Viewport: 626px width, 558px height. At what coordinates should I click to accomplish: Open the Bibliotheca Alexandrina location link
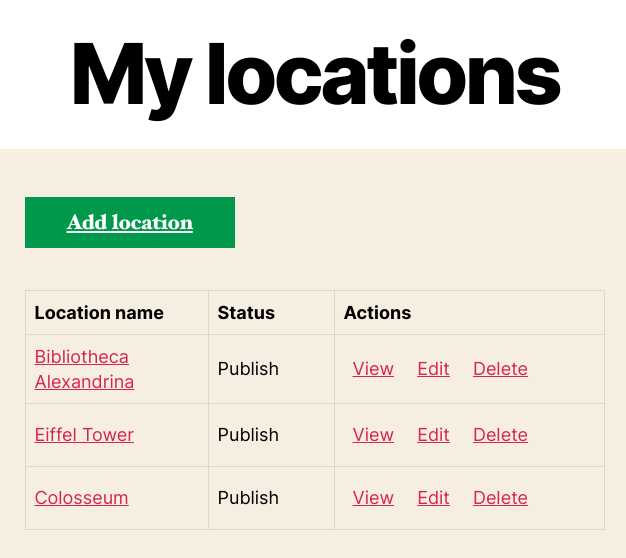[x=84, y=369]
